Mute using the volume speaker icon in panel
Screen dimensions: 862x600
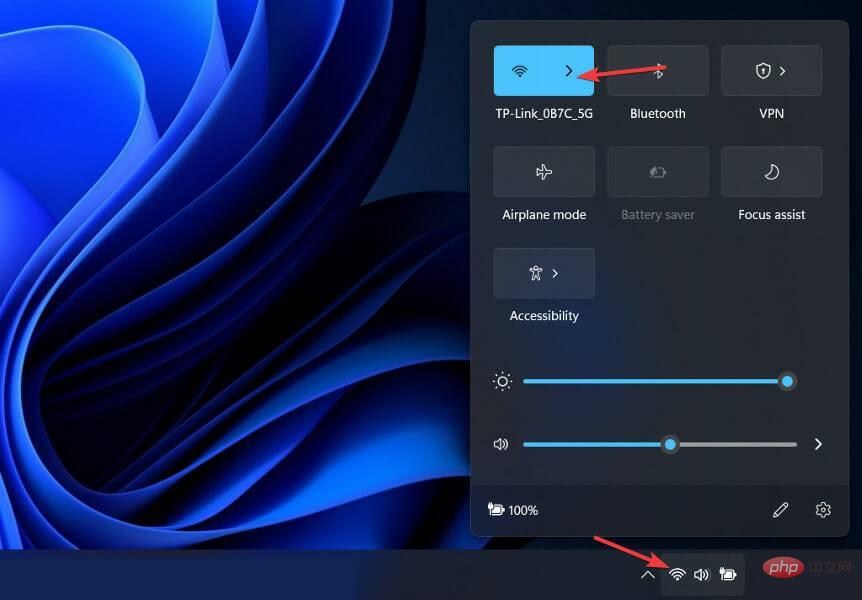[x=502, y=444]
